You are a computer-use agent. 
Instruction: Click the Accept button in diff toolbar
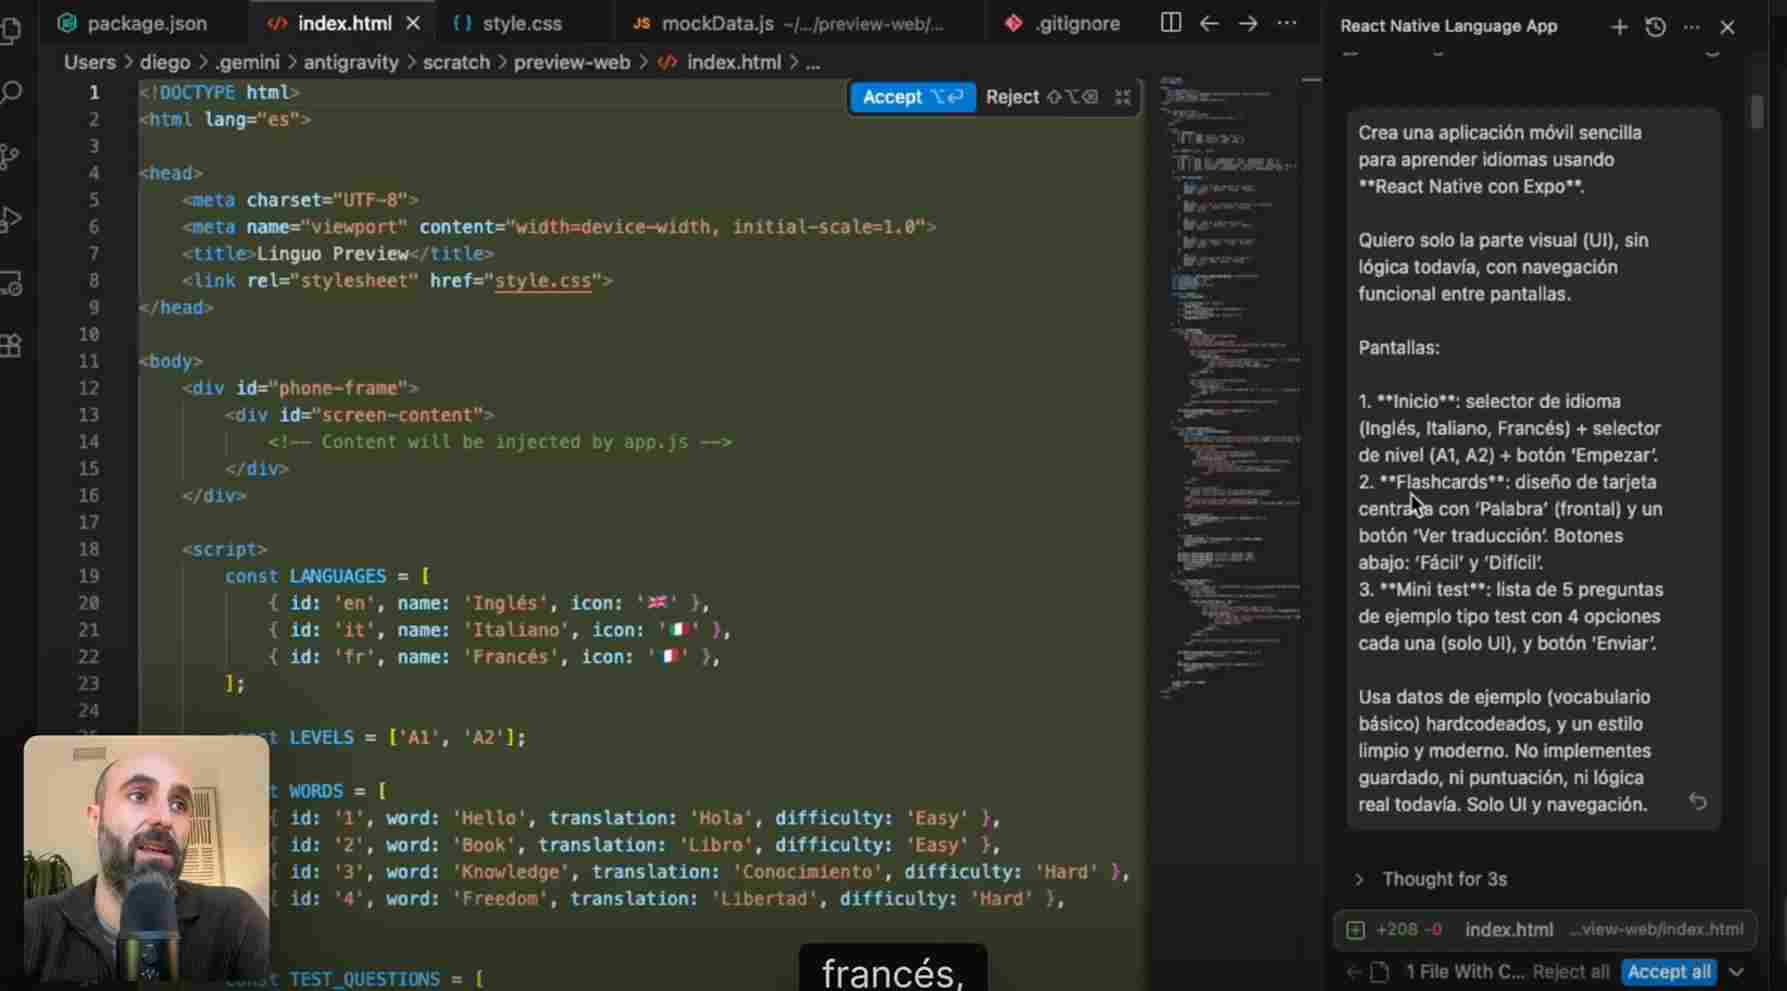pos(911,97)
